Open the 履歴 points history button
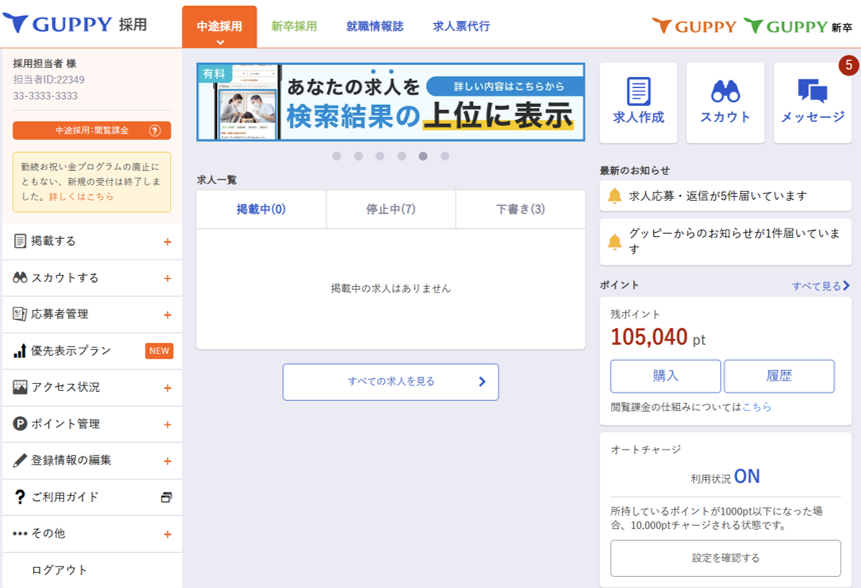Viewport: 861px width, 588px height. point(779,376)
